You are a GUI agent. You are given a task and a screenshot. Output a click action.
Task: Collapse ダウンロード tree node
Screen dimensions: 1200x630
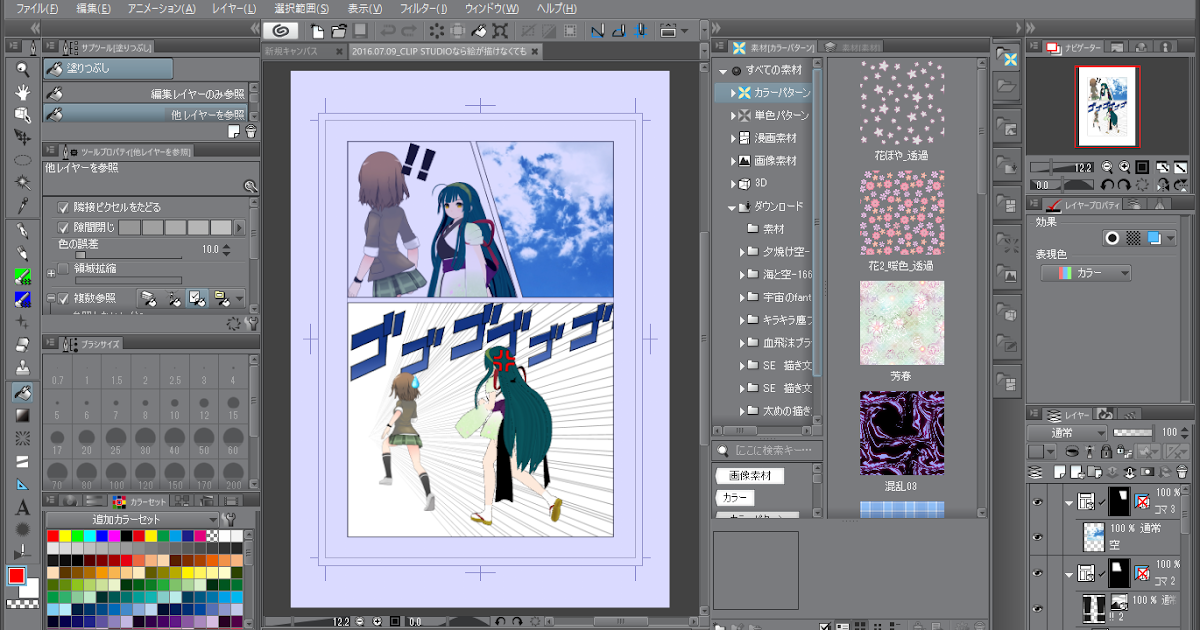pos(733,207)
